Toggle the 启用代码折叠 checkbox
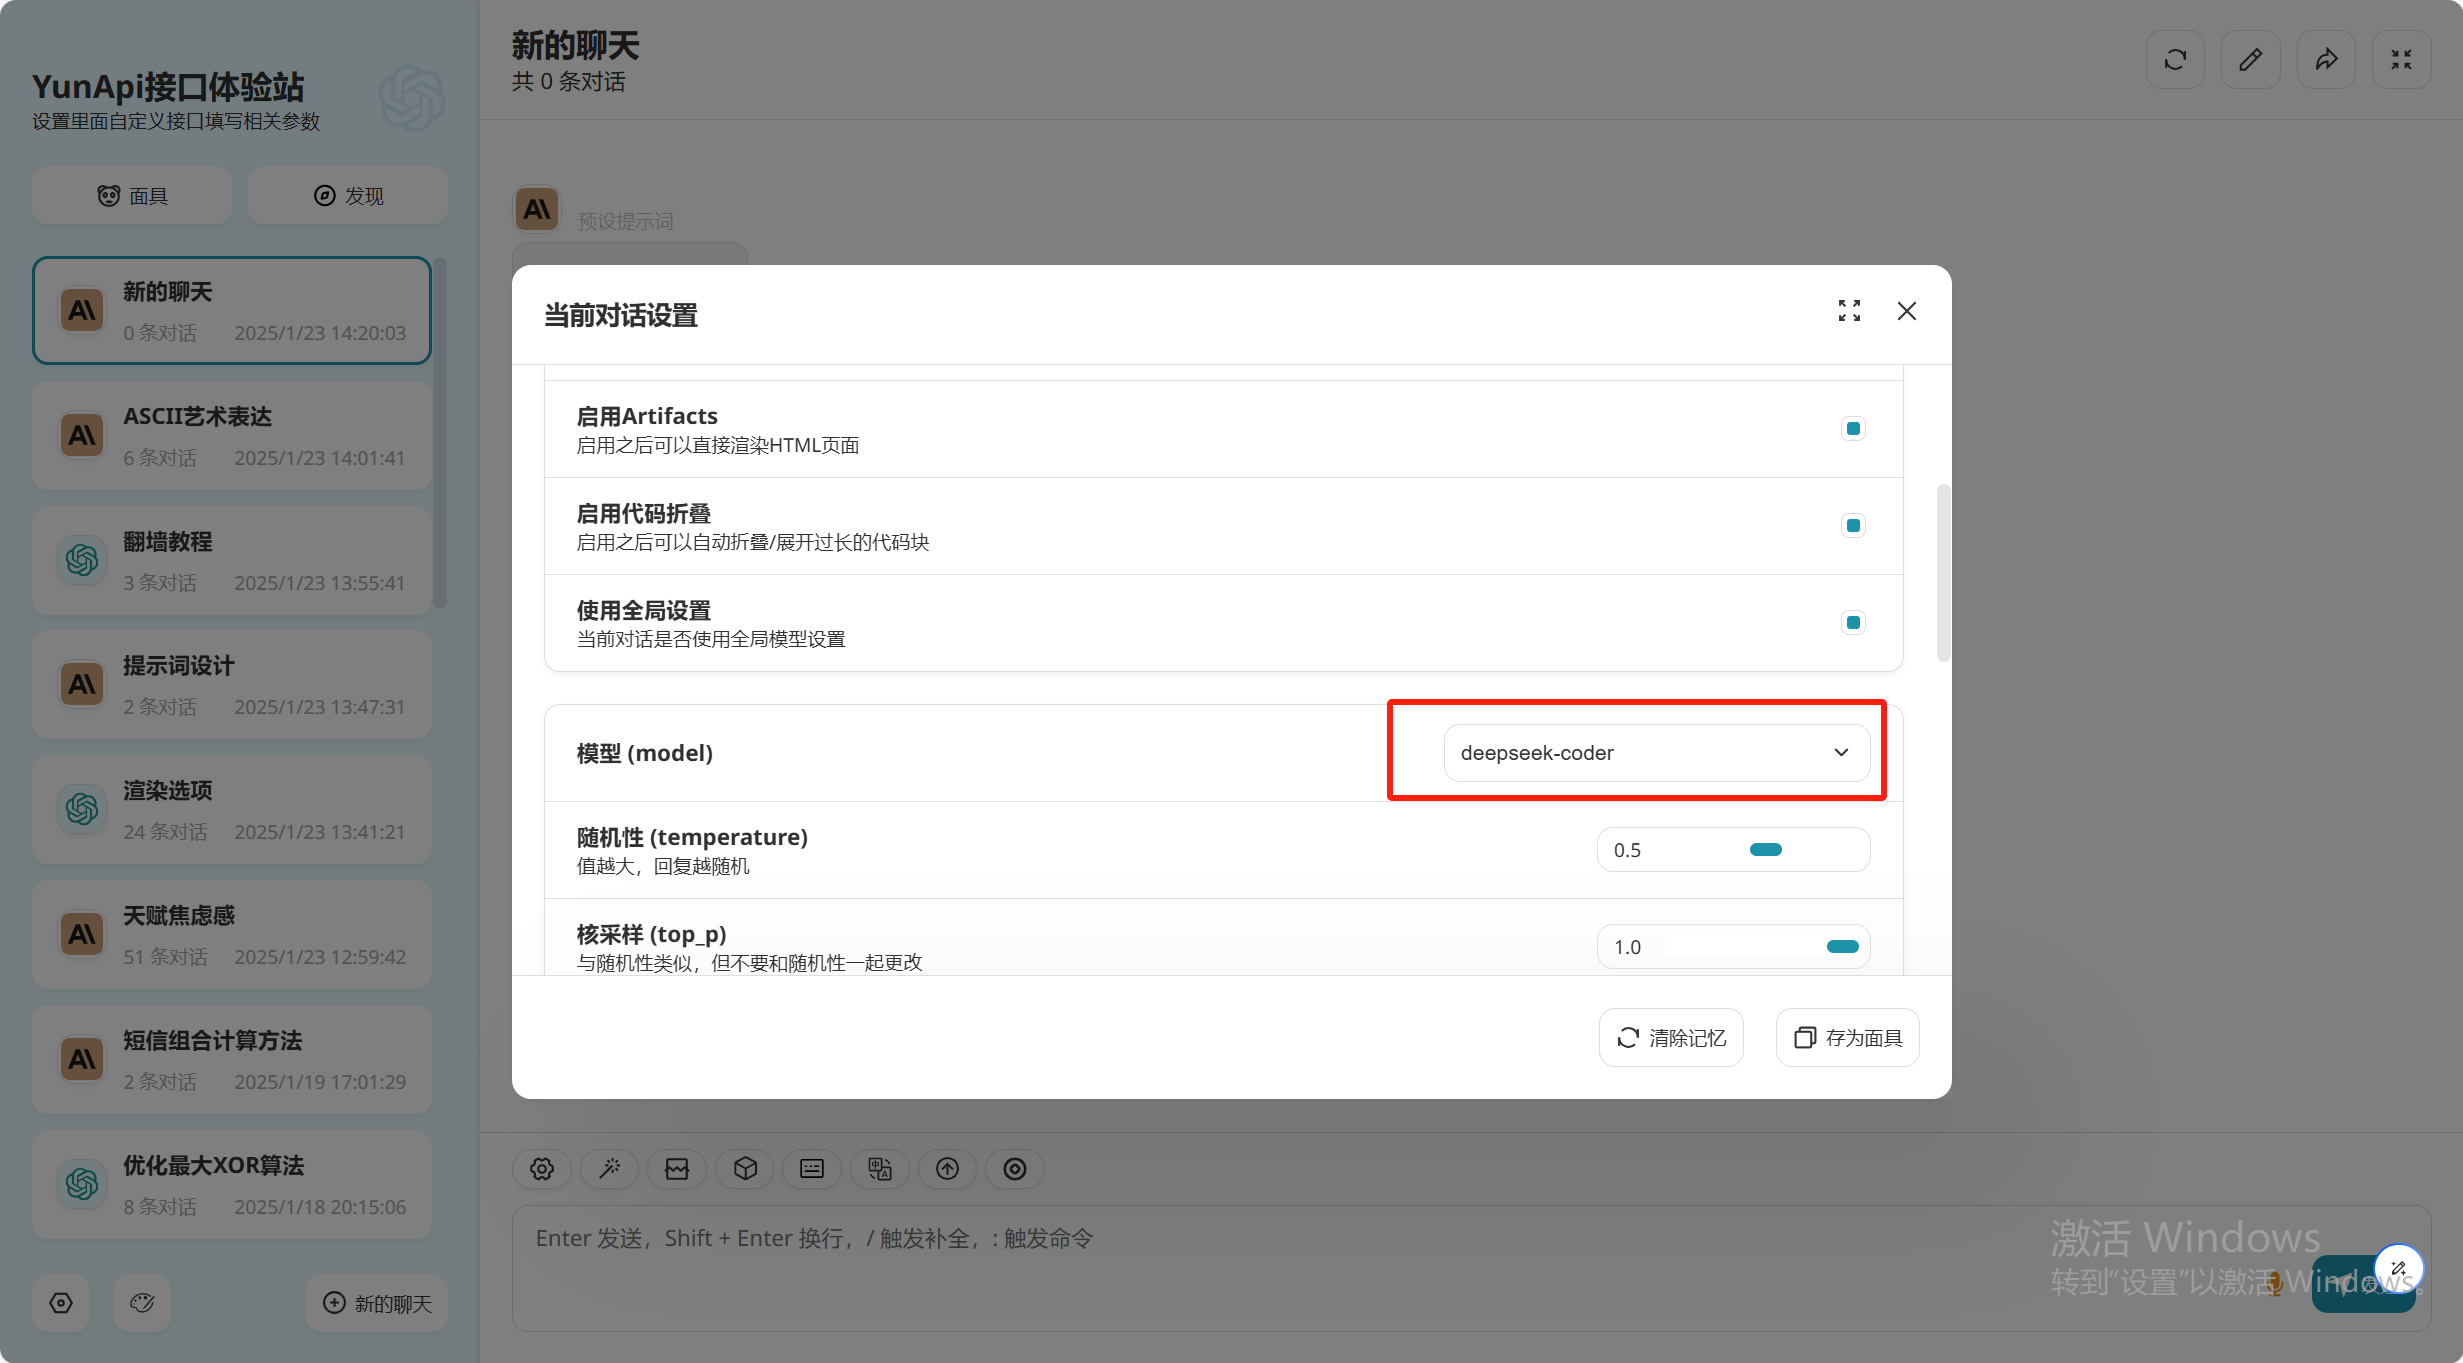This screenshot has width=2463, height=1363. tap(1853, 526)
